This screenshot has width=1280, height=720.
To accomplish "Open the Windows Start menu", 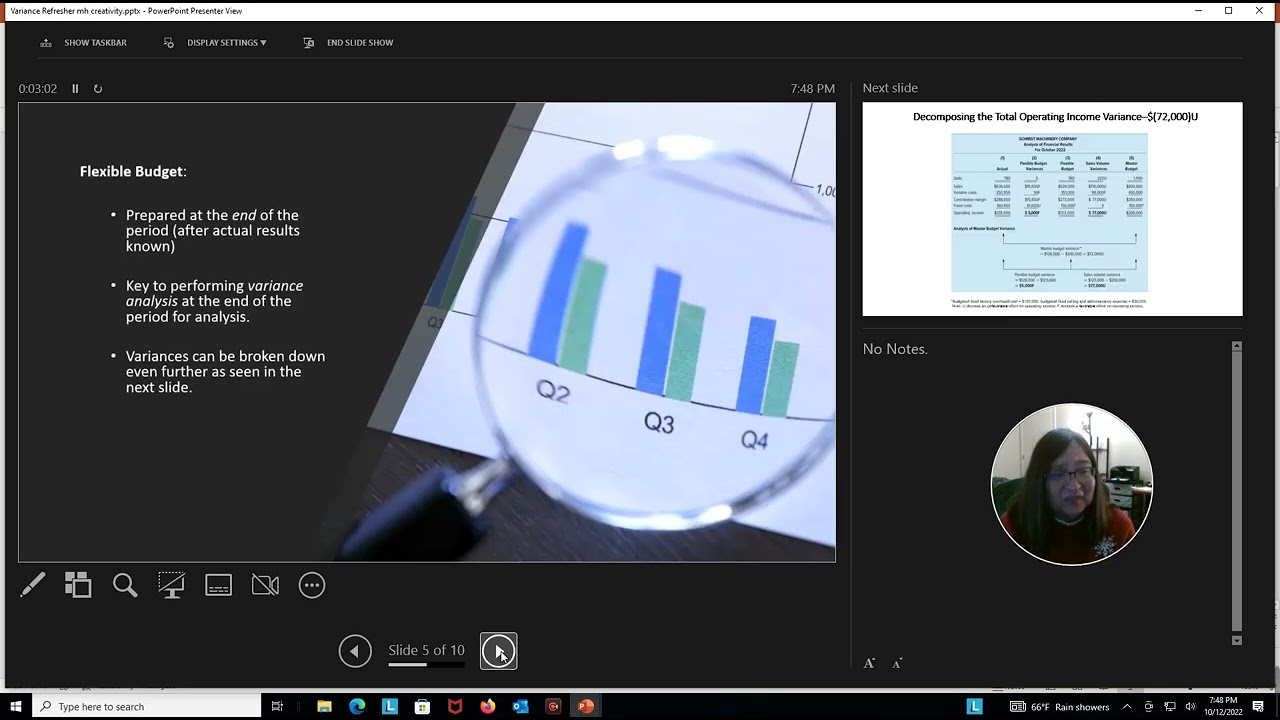I will pyautogui.click(x=16, y=707).
